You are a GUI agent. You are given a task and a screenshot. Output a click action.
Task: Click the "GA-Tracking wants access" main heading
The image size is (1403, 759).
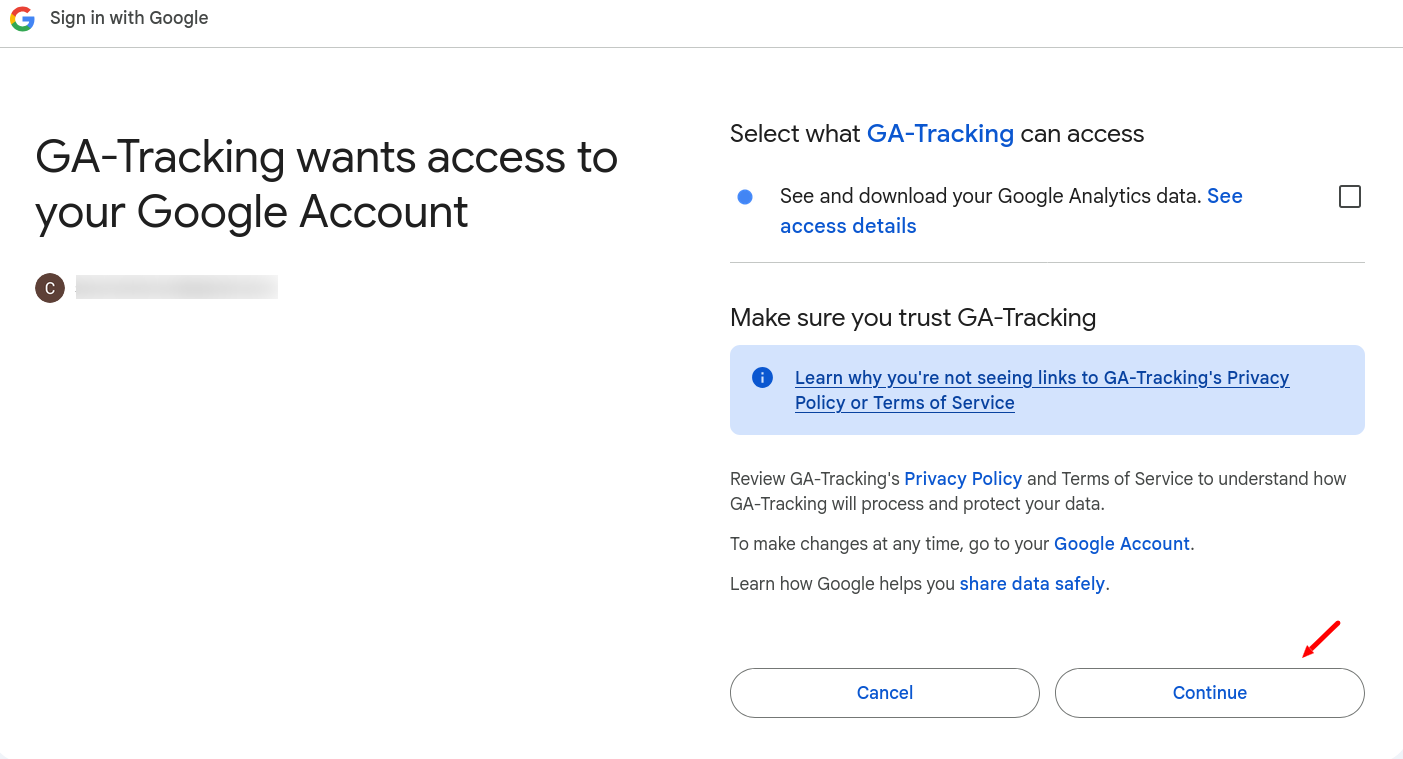pos(327,185)
